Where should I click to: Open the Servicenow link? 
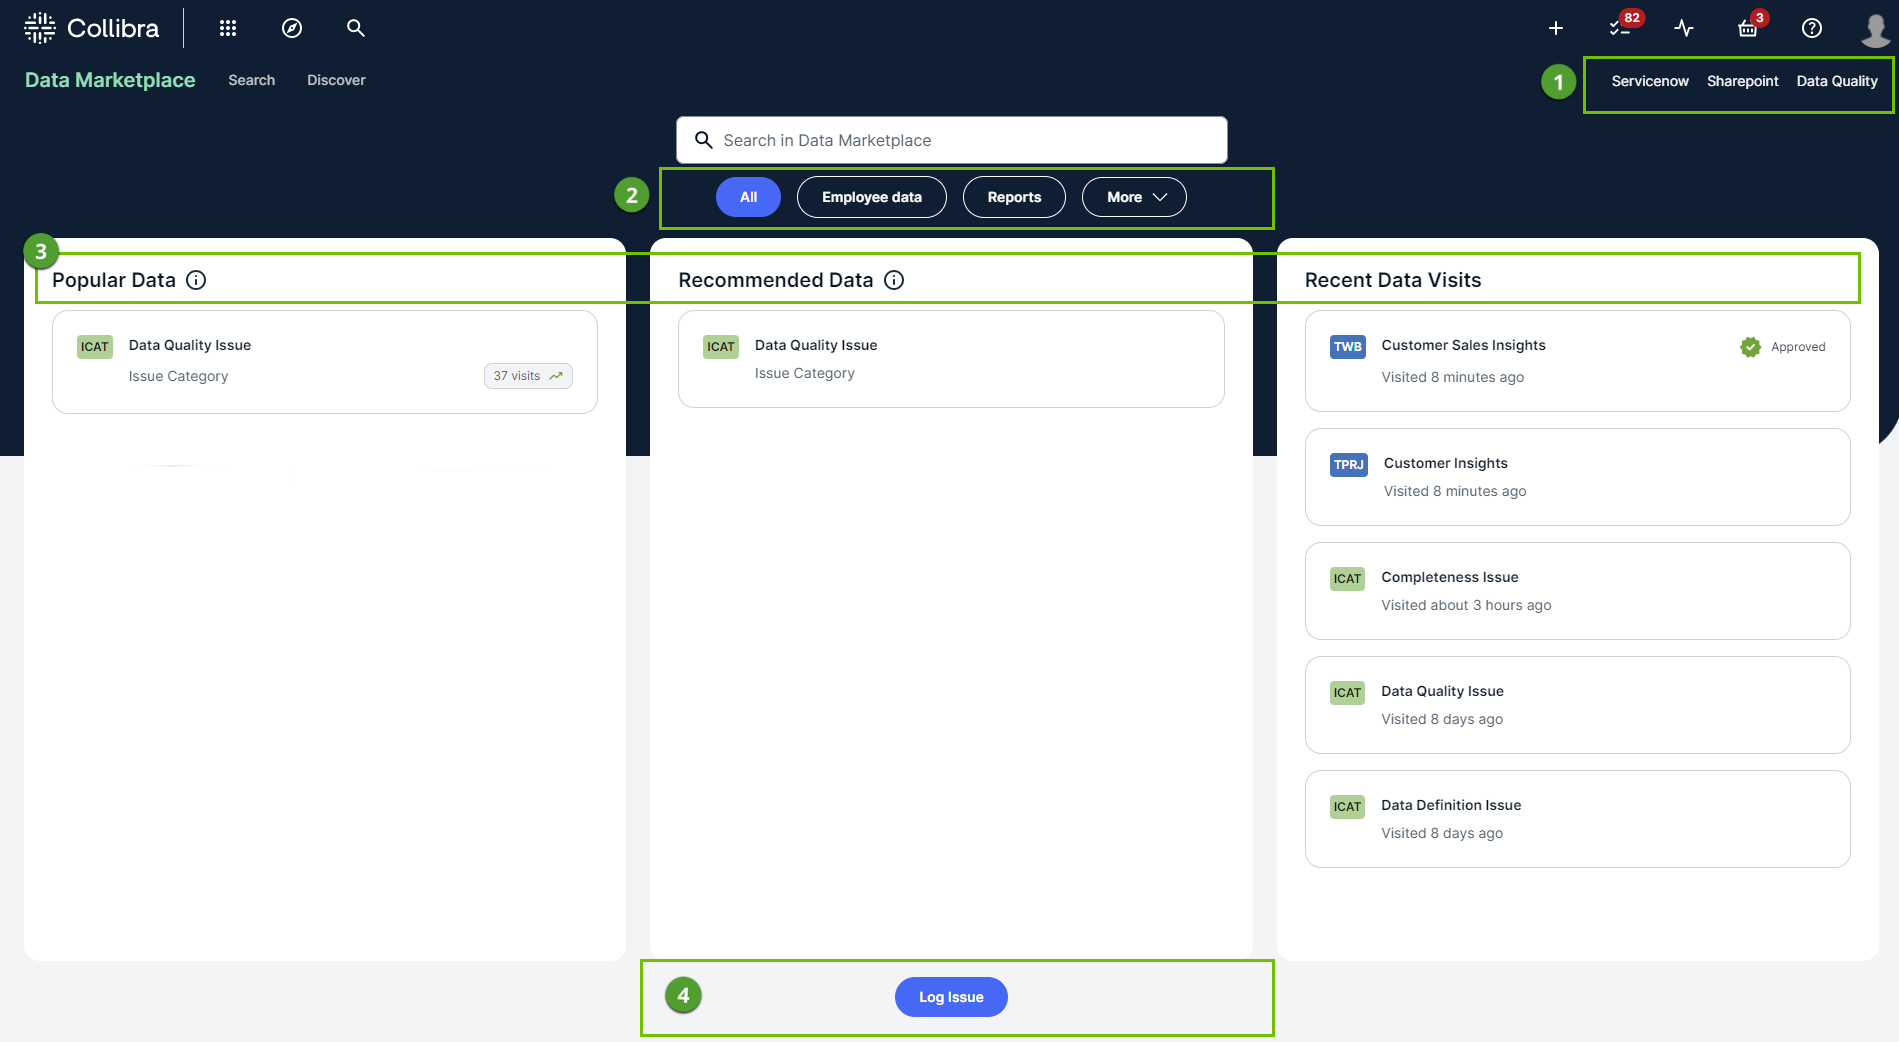point(1649,81)
